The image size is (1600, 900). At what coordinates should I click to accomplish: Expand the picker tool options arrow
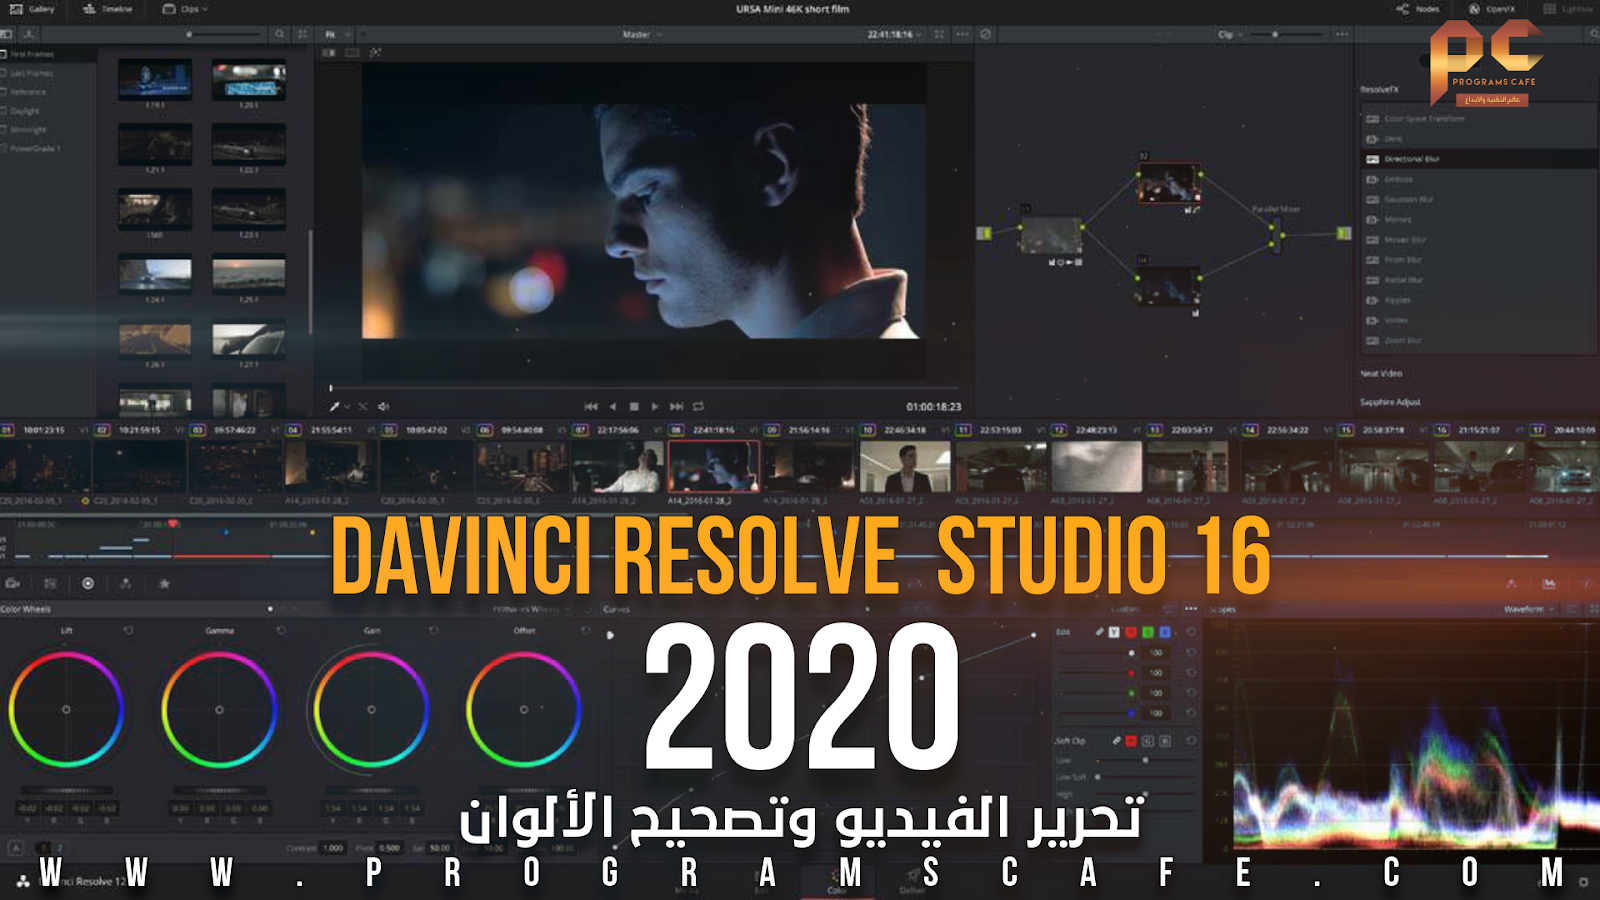pos(349,407)
